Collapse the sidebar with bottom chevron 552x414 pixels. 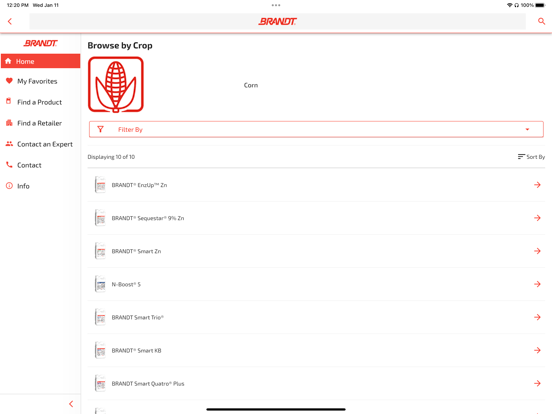click(71, 404)
